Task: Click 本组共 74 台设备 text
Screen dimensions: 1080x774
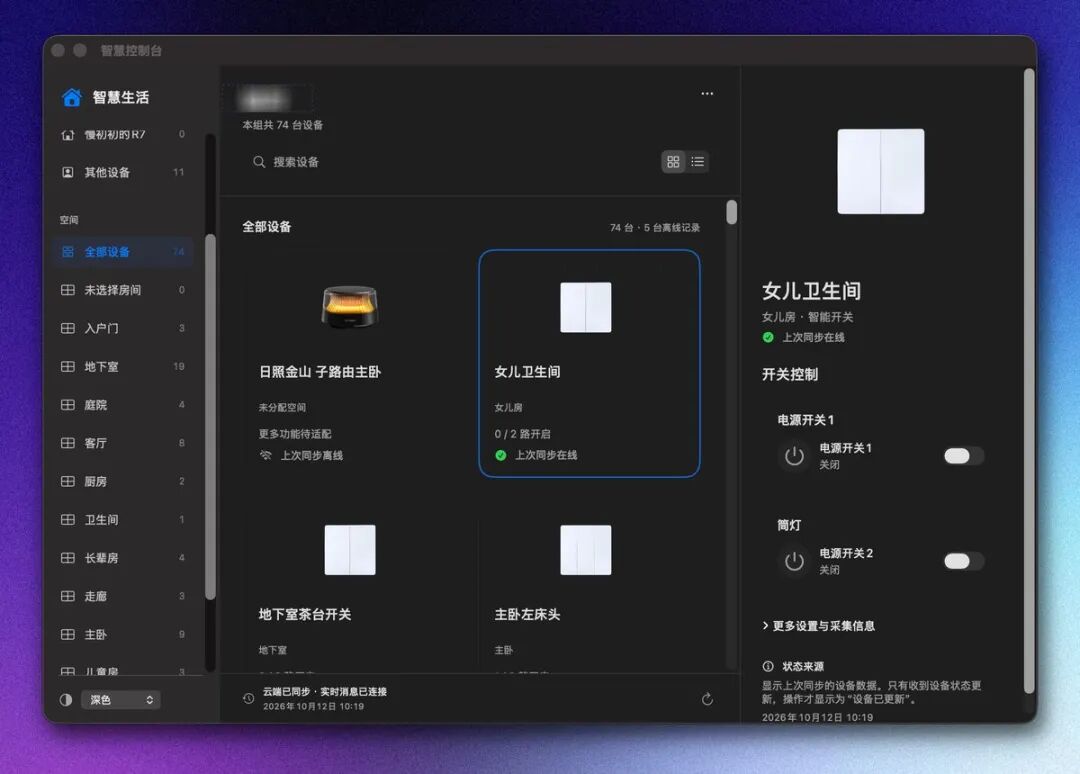Action: click(282, 125)
